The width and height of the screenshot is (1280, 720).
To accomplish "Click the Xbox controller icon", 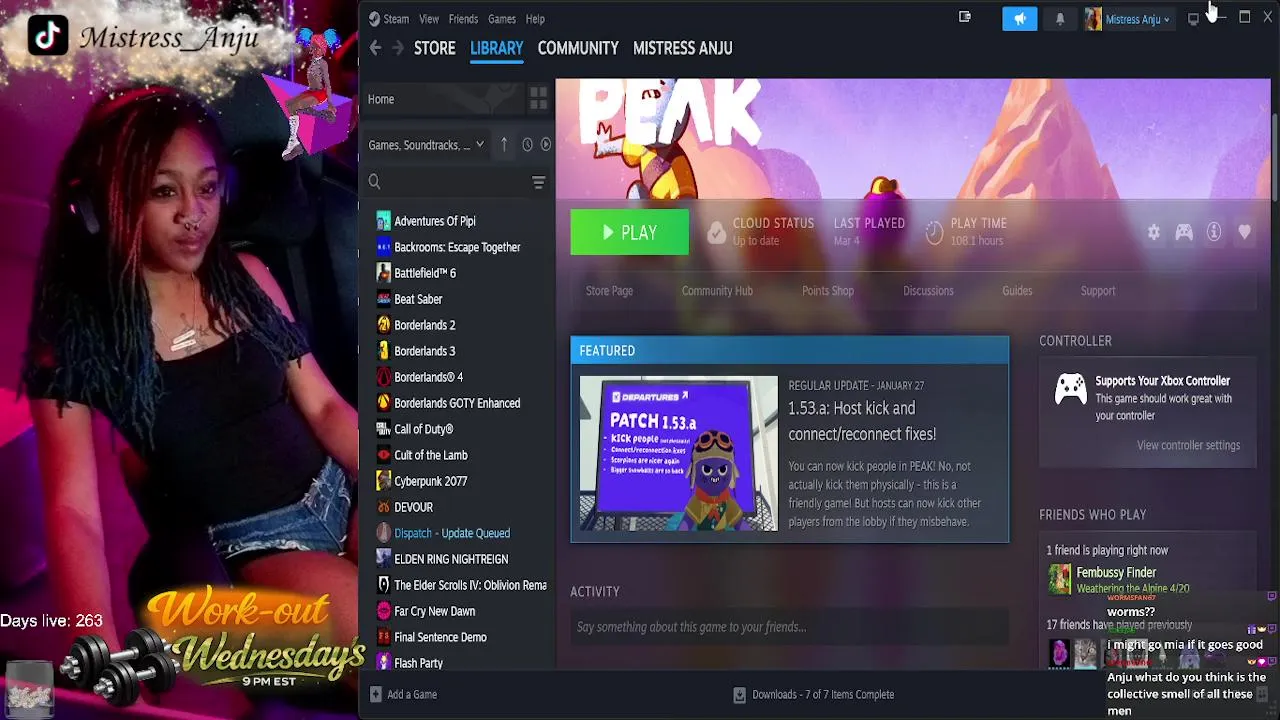I will [x=1071, y=390].
